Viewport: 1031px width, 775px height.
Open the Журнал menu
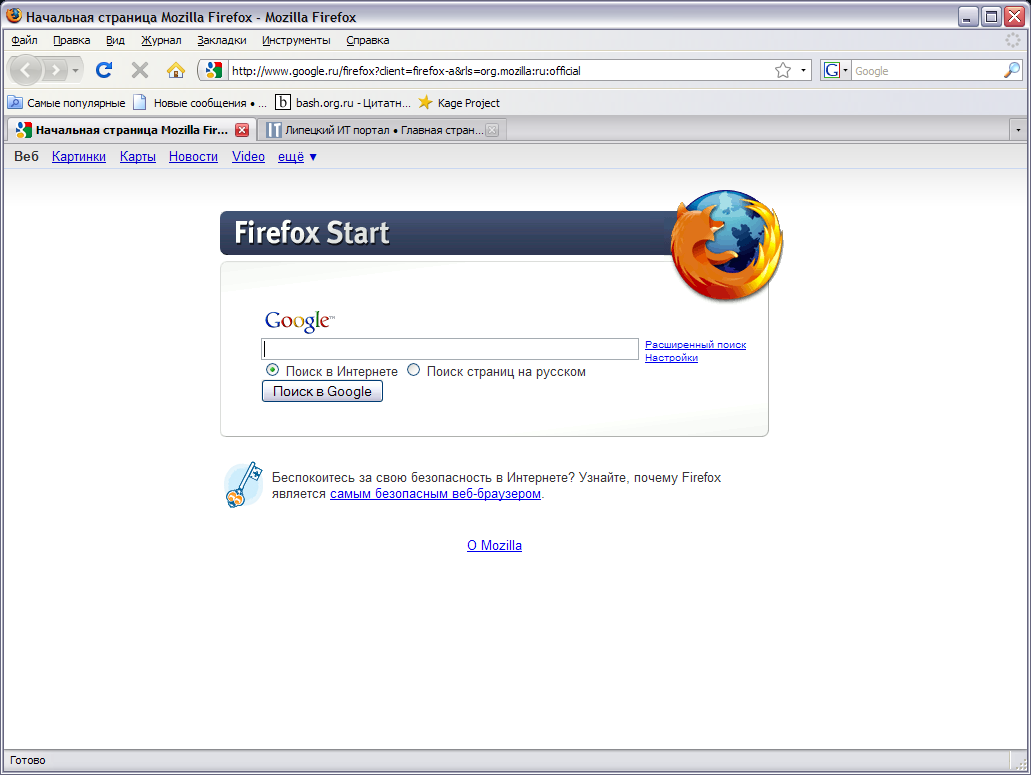[x=161, y=40]
